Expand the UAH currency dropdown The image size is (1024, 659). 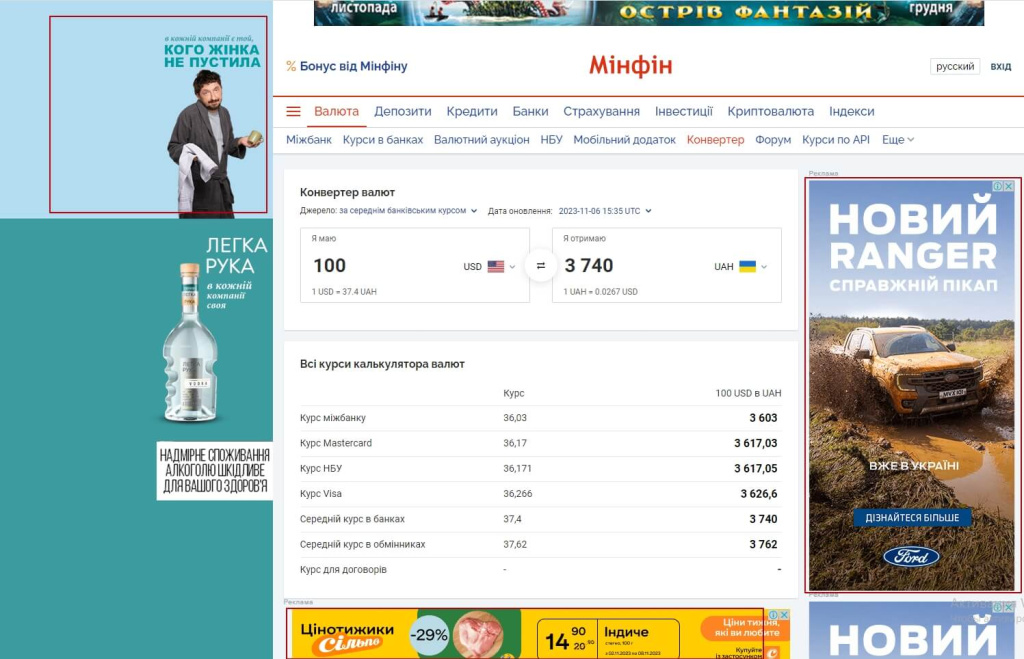(x=763, y=266)
